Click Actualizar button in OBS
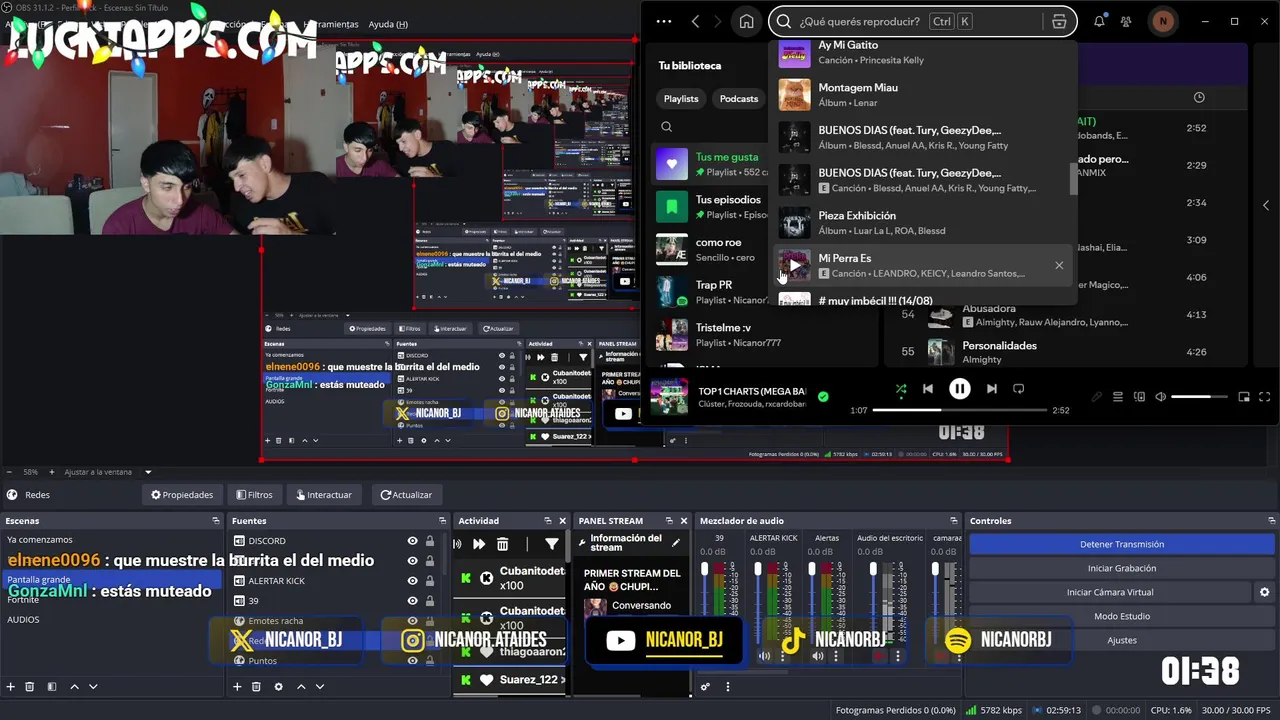 [x=406, y=495]
